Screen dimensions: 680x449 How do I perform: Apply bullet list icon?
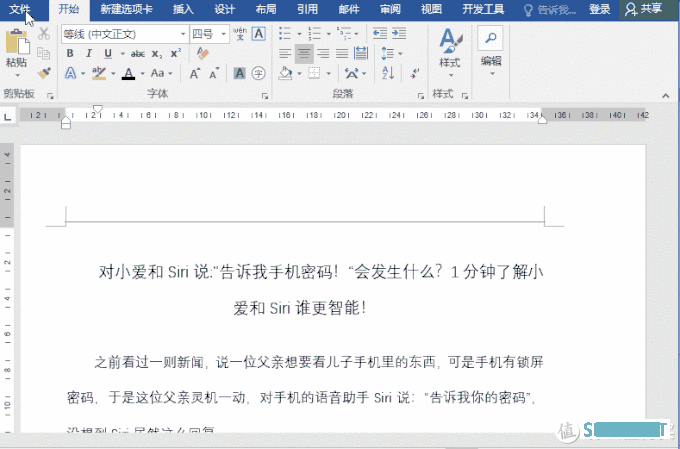click(284, 33)
